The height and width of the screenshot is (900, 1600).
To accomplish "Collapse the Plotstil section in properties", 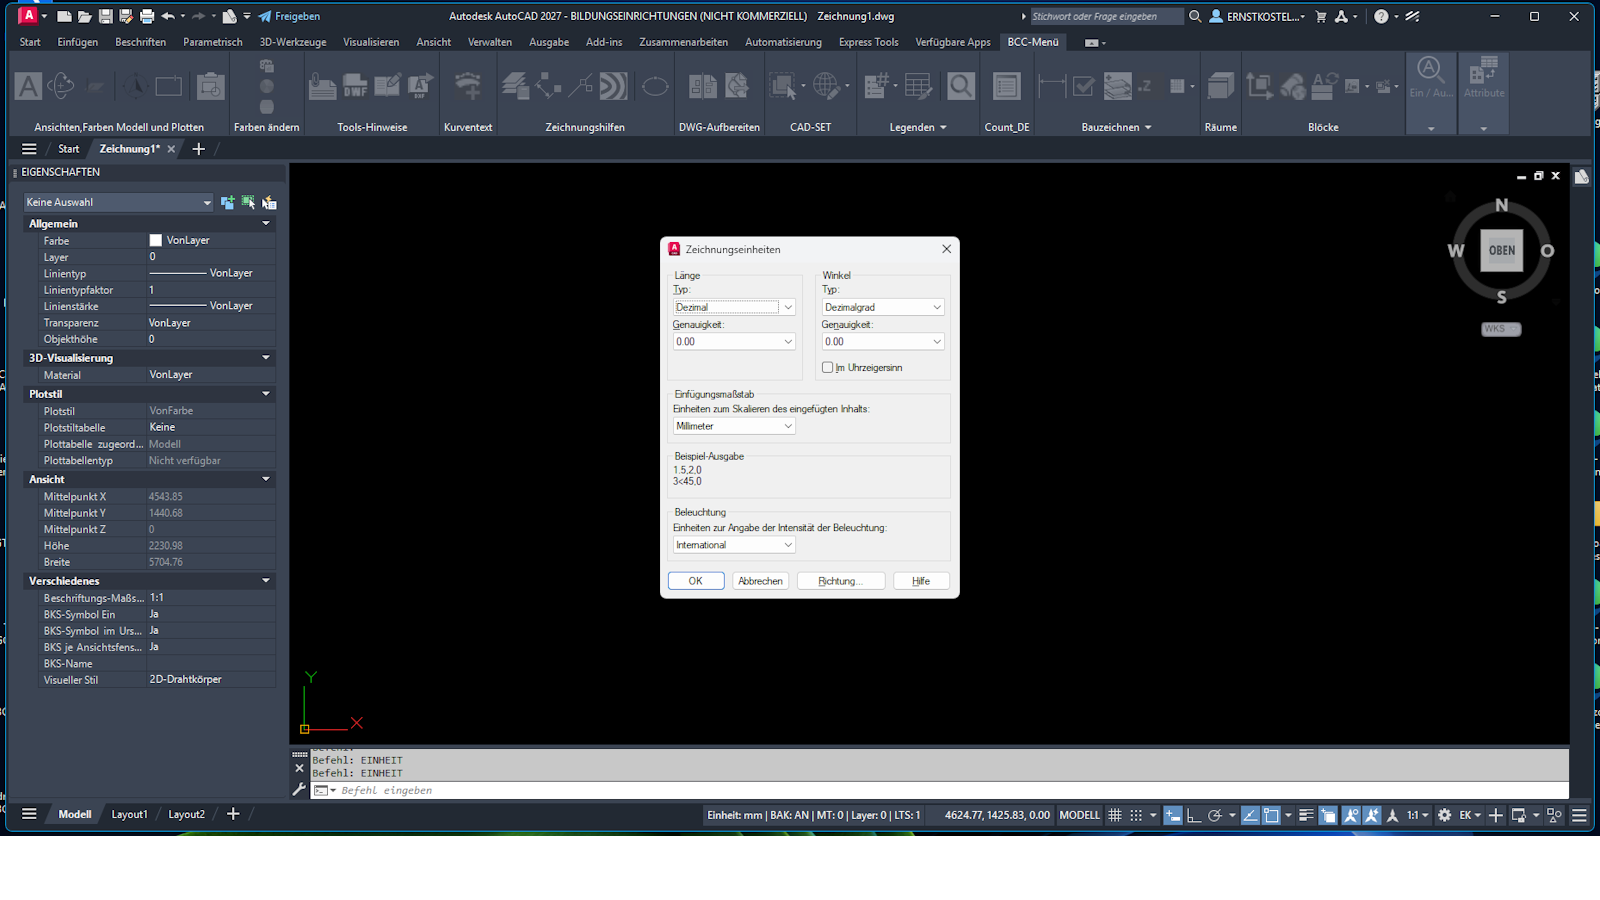I will tap(266, 394).
